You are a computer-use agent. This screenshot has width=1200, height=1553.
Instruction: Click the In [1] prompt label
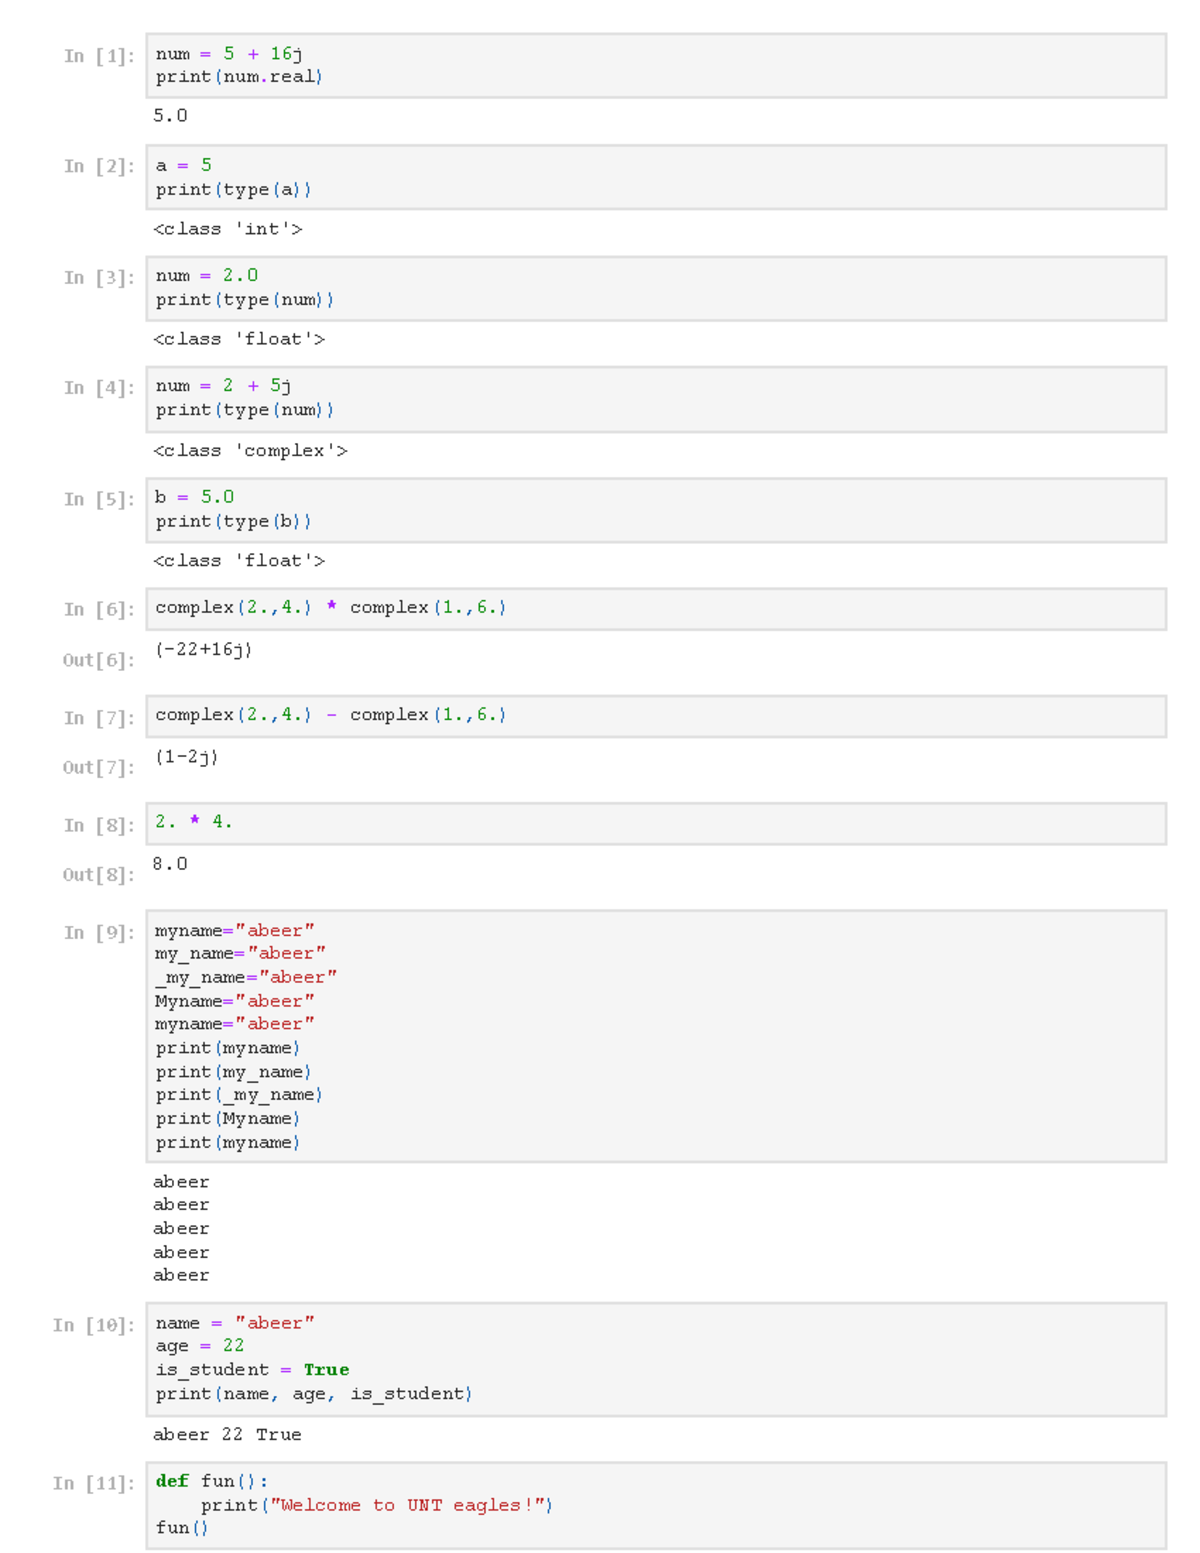pyautogui.click(x=98, y=56)
